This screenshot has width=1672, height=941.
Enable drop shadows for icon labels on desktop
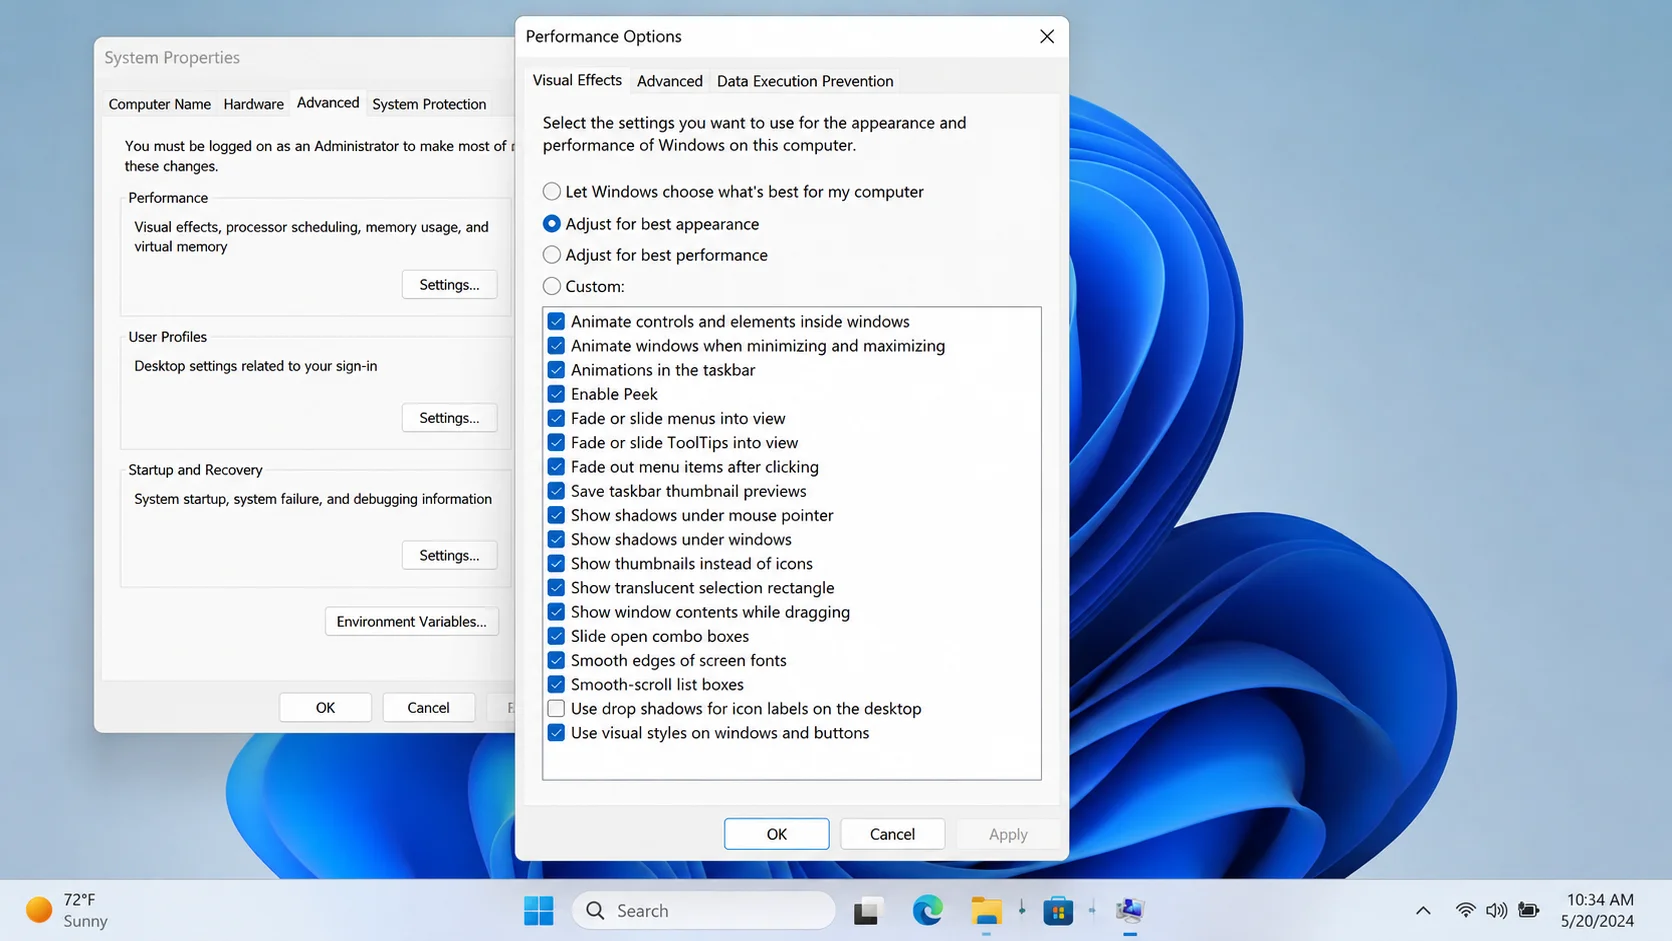[556, 708]
